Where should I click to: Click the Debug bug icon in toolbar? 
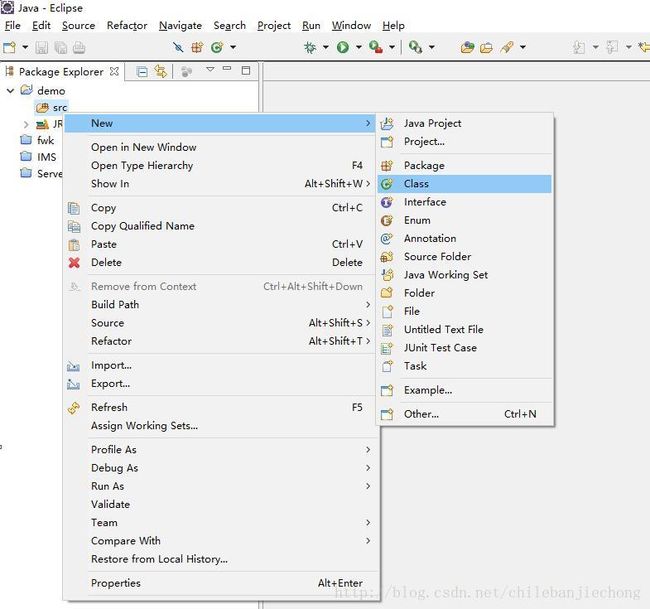310,47
